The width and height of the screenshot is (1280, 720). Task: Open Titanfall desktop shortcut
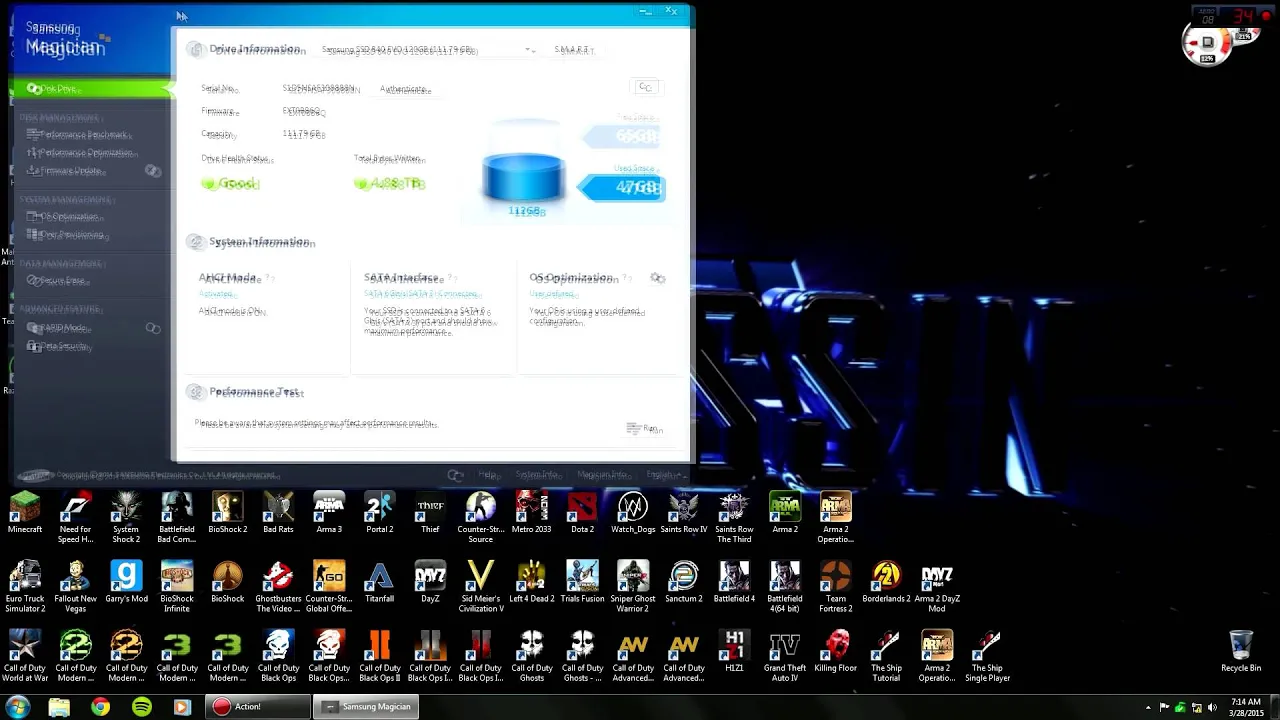(x=379, y=582)
